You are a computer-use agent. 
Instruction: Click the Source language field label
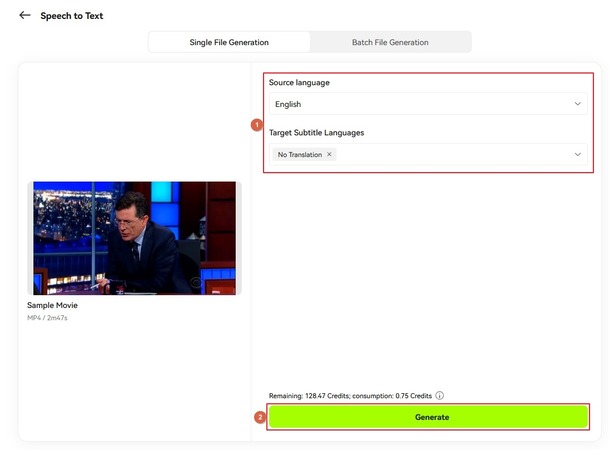click(299, 82)
